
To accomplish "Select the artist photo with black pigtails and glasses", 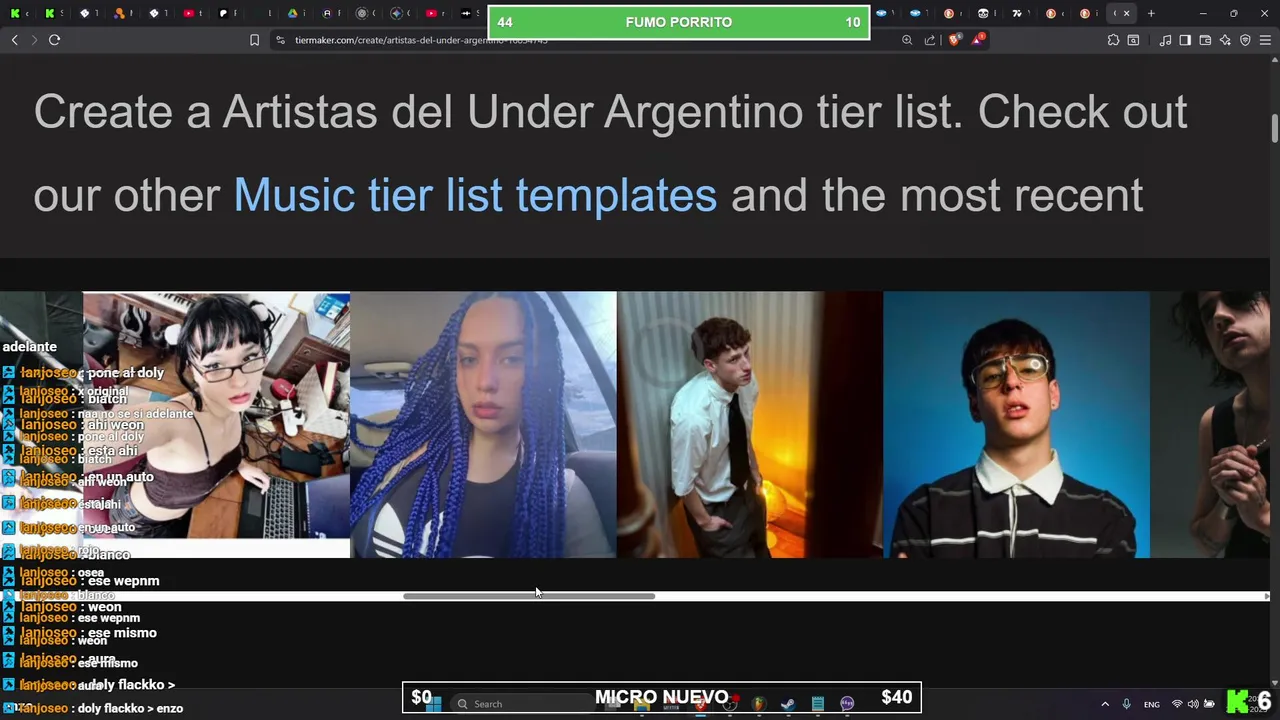I will pos(216,424).
